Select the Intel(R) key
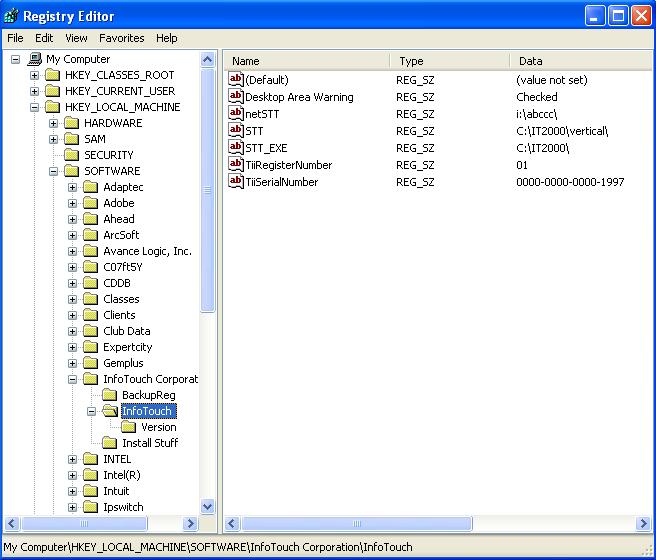 click(122, 476)
